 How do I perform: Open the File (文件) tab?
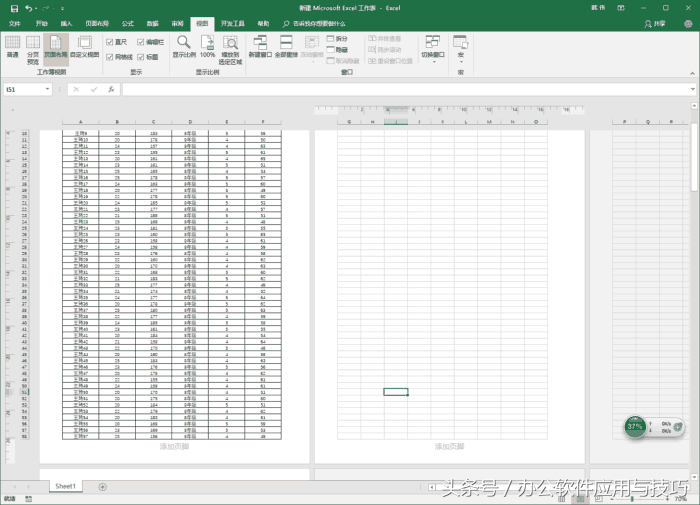click(x=15, y=24)
